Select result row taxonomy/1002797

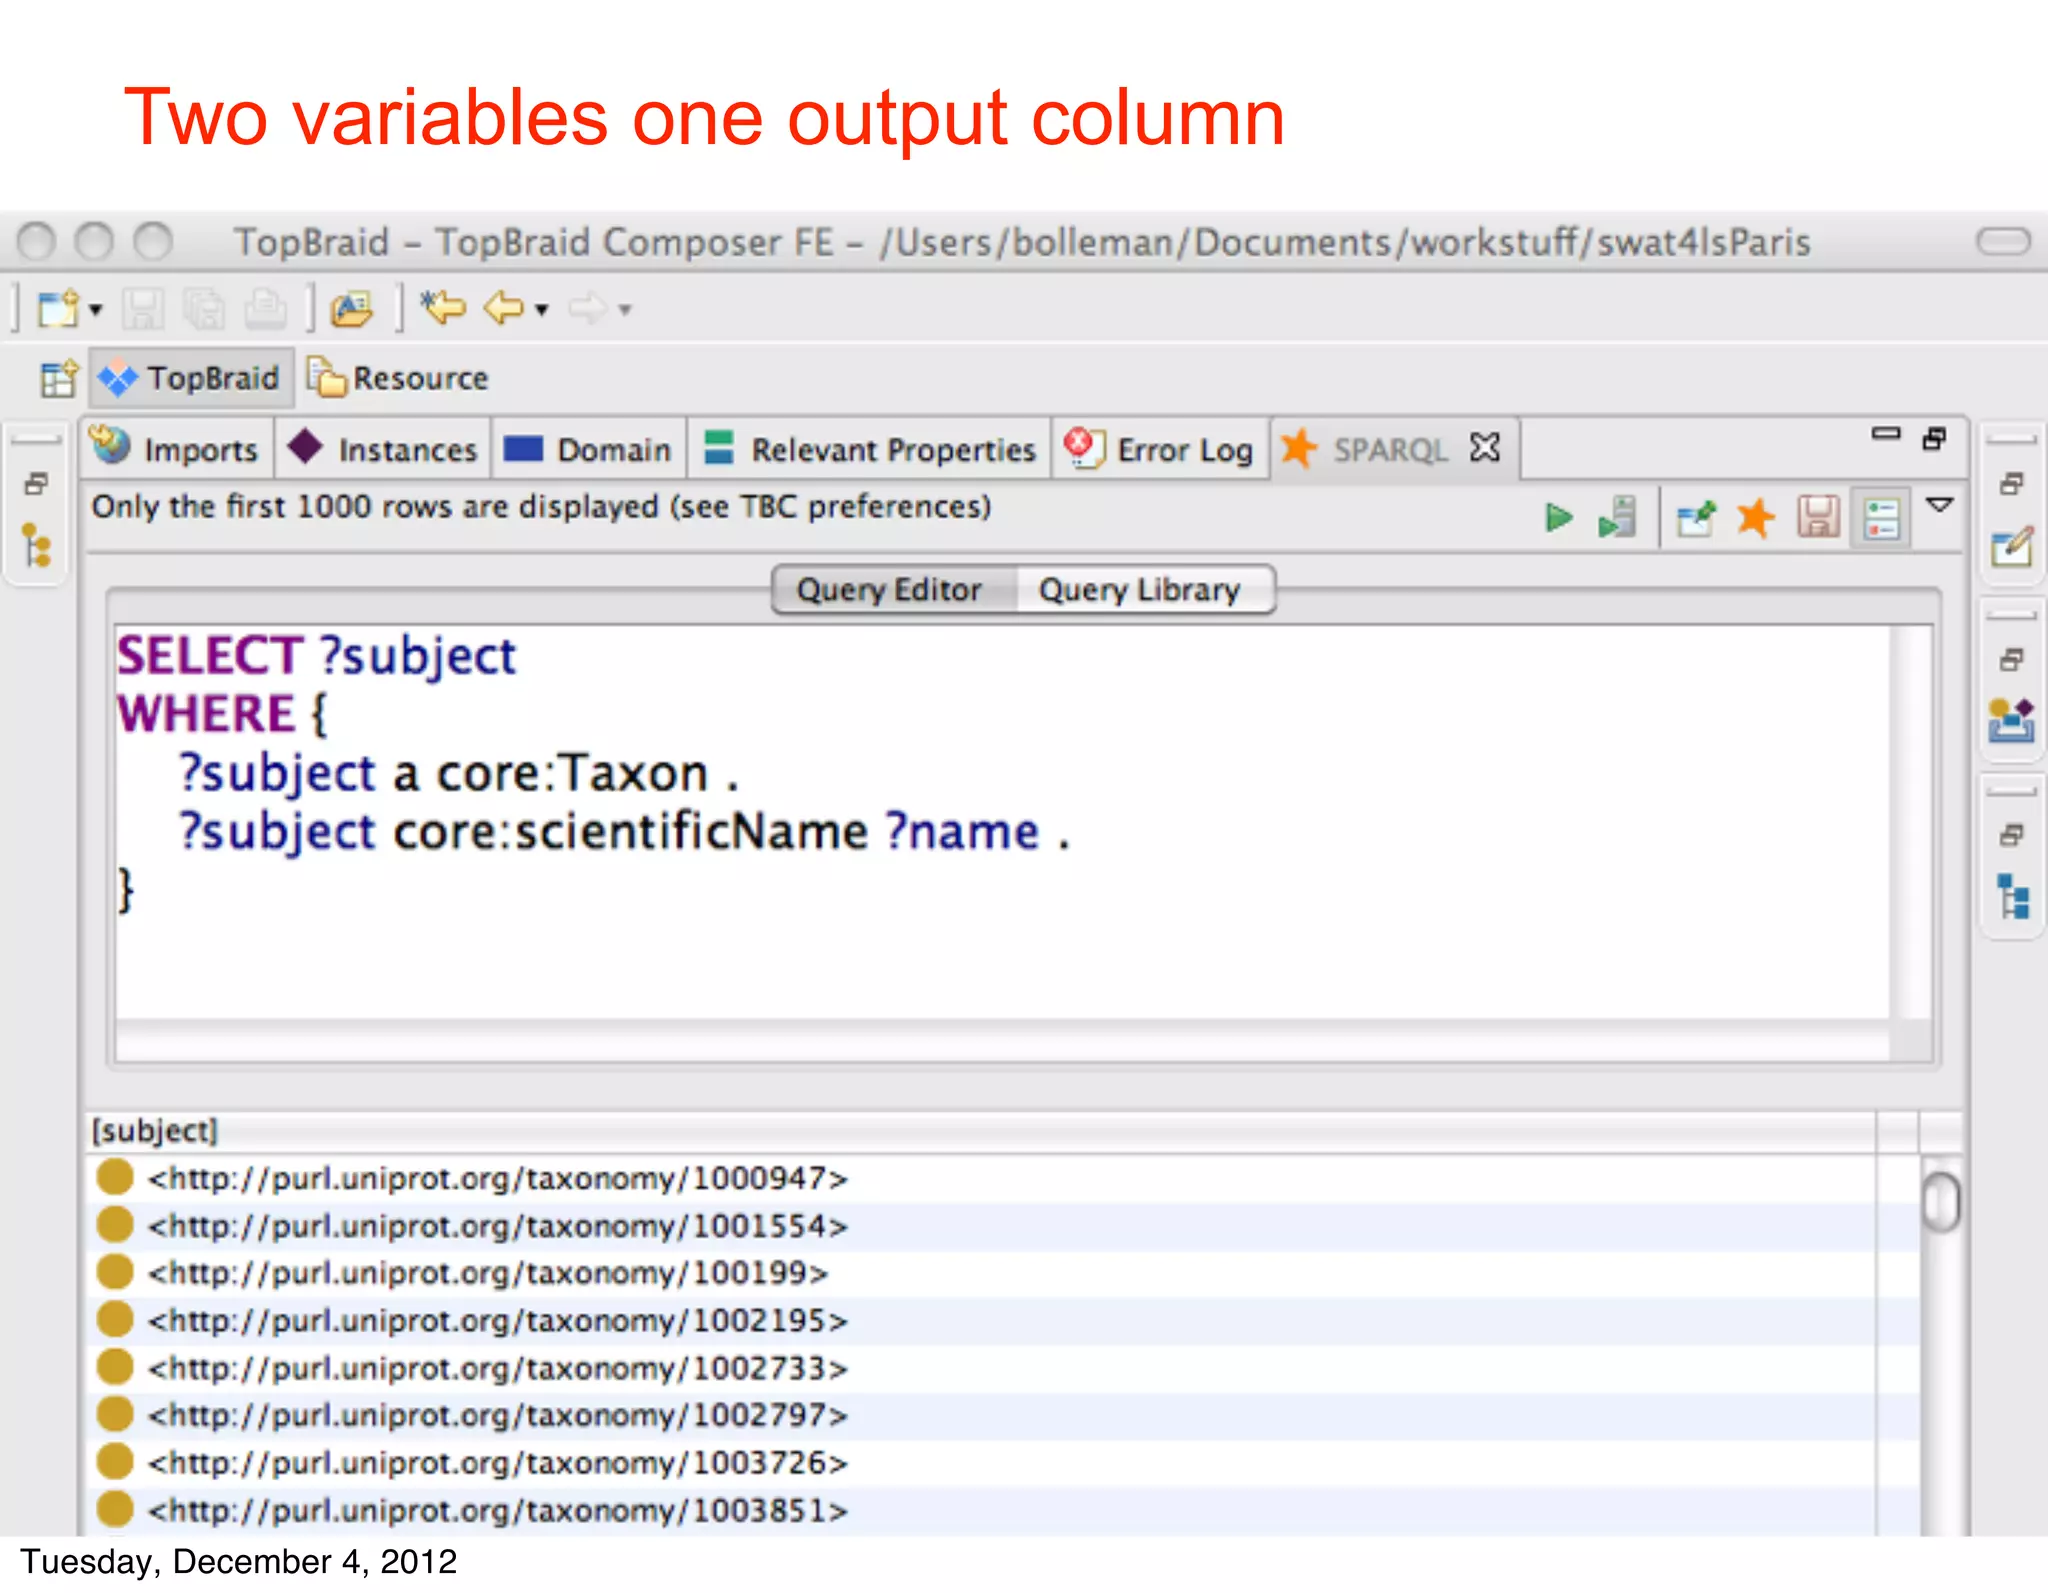click(1003, 1416)
